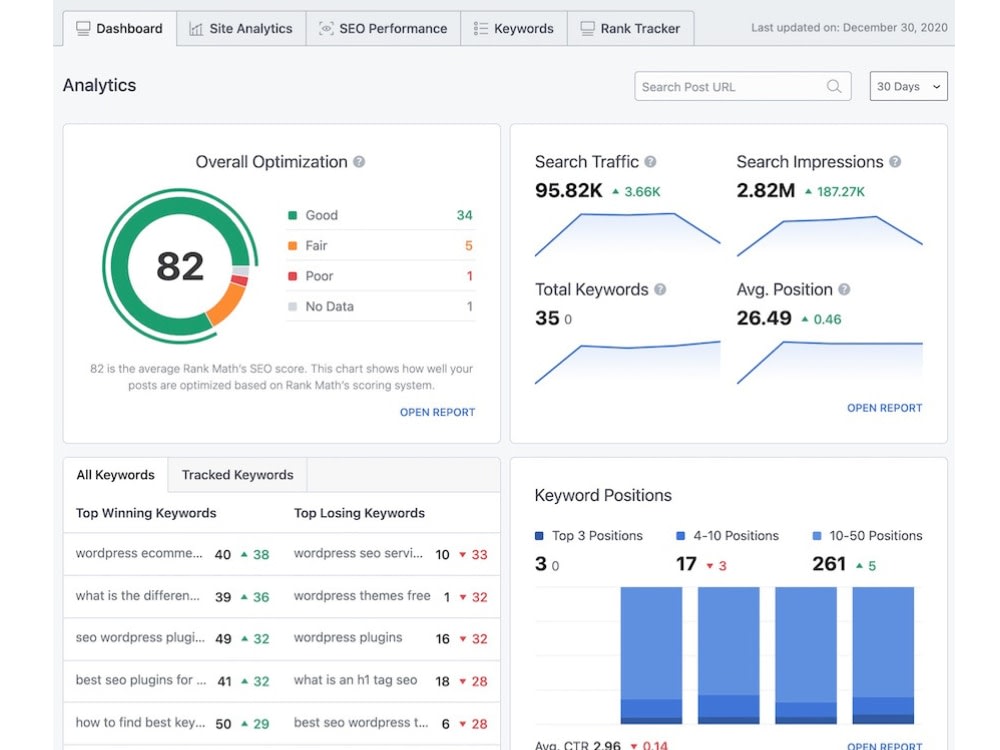Image resolution: width=1000 pixels, height=750 pixels.
Task: Open the SEO Performance tab
Action: pyautogui.click(x=383, y=29)
